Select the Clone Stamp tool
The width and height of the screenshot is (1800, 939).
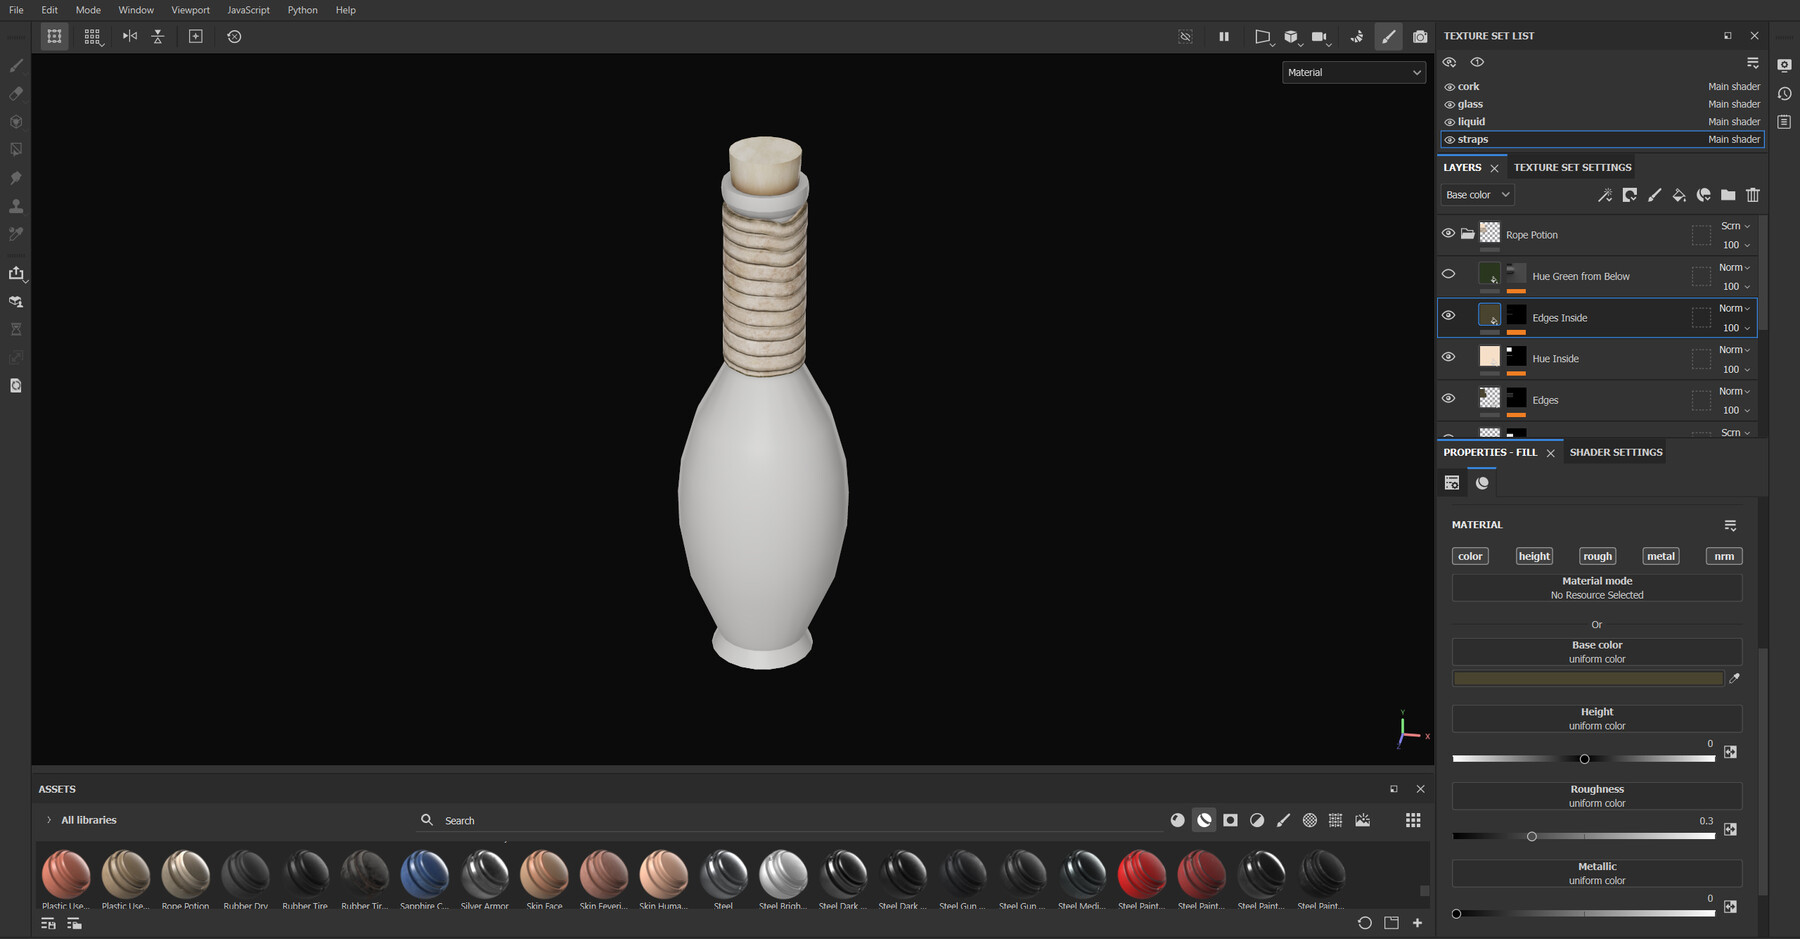(x=16, y=206)
